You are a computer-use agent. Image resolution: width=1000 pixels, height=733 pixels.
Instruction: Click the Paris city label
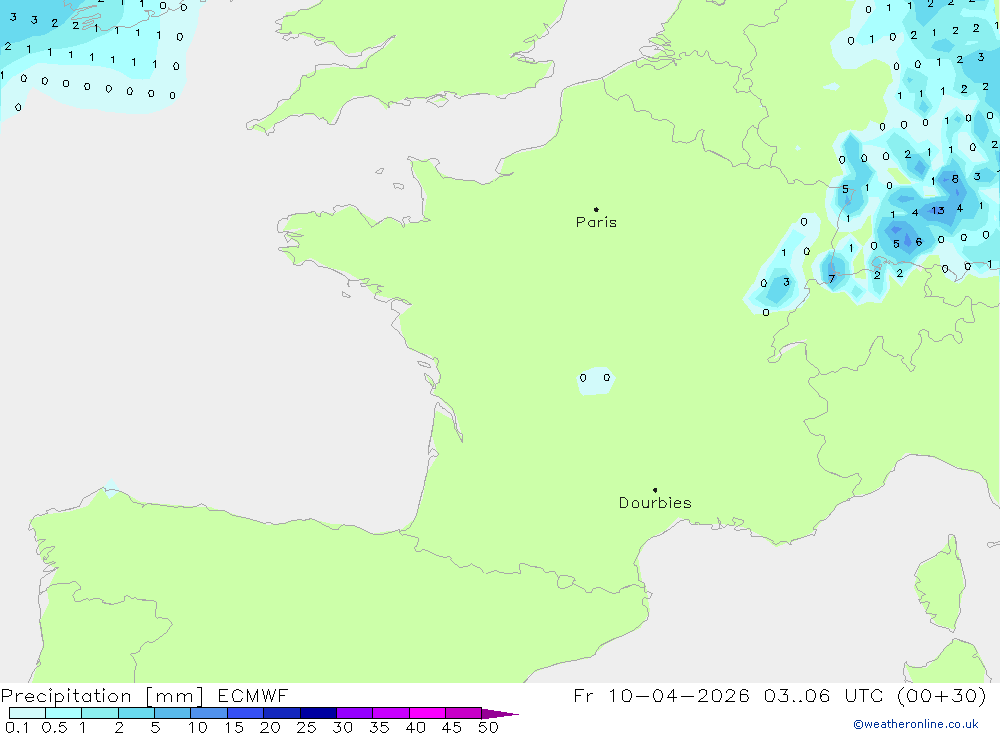(596, 222)
